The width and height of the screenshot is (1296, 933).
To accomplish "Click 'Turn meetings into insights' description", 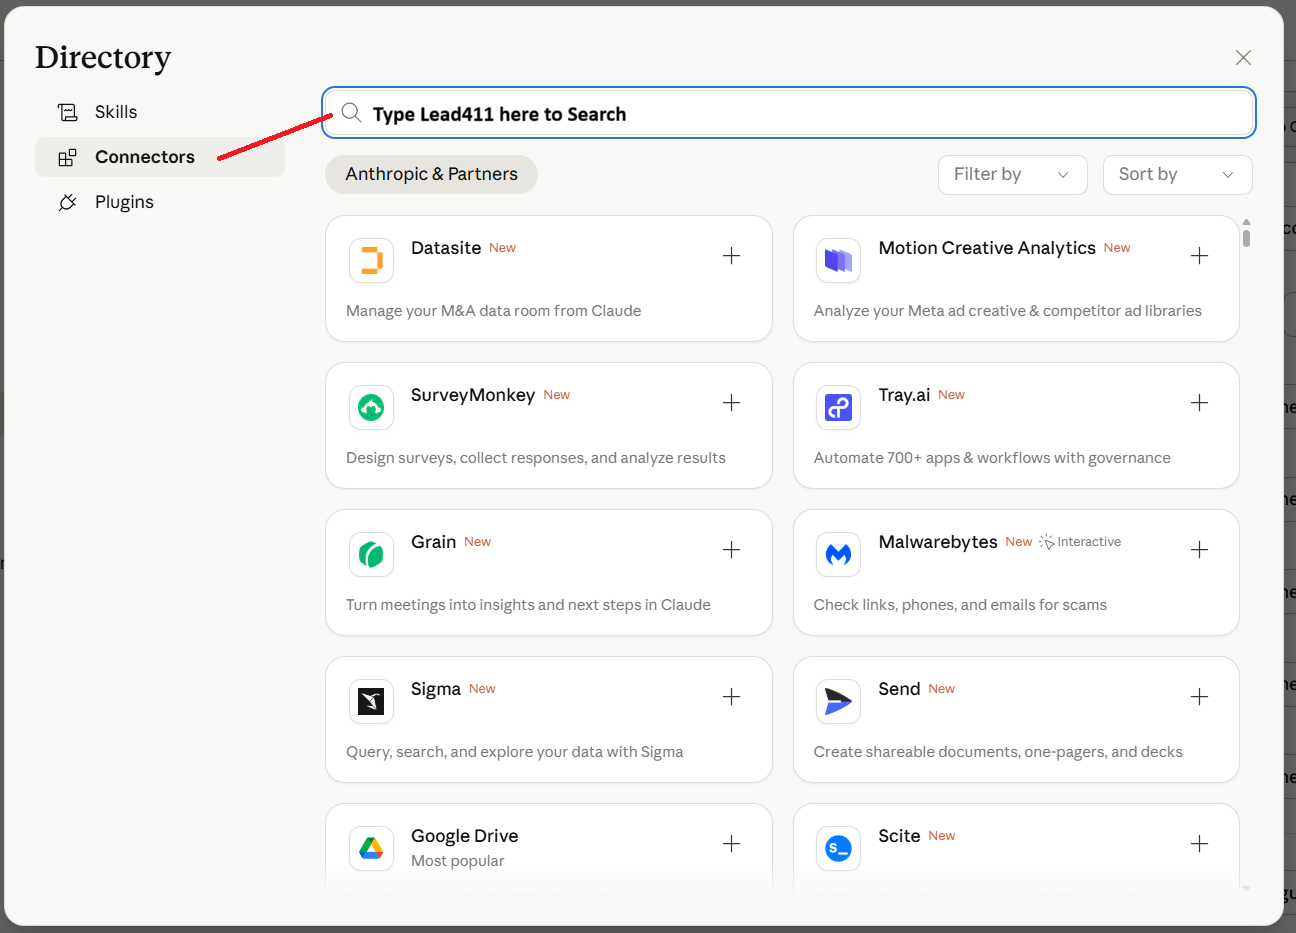I will 528,605.
